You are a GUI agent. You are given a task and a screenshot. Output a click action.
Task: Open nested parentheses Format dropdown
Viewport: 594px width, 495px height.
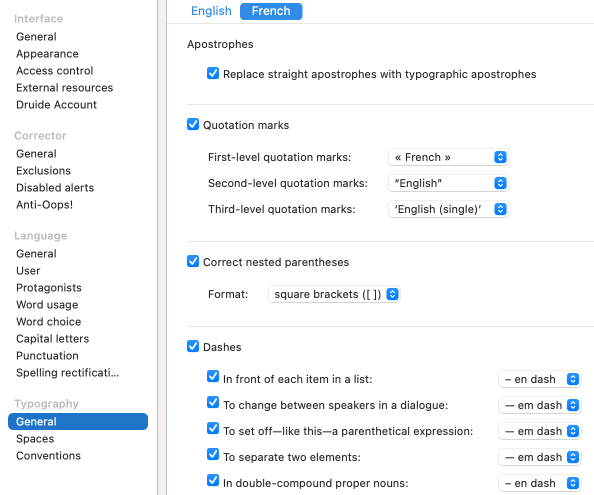(x=334, y=294)
